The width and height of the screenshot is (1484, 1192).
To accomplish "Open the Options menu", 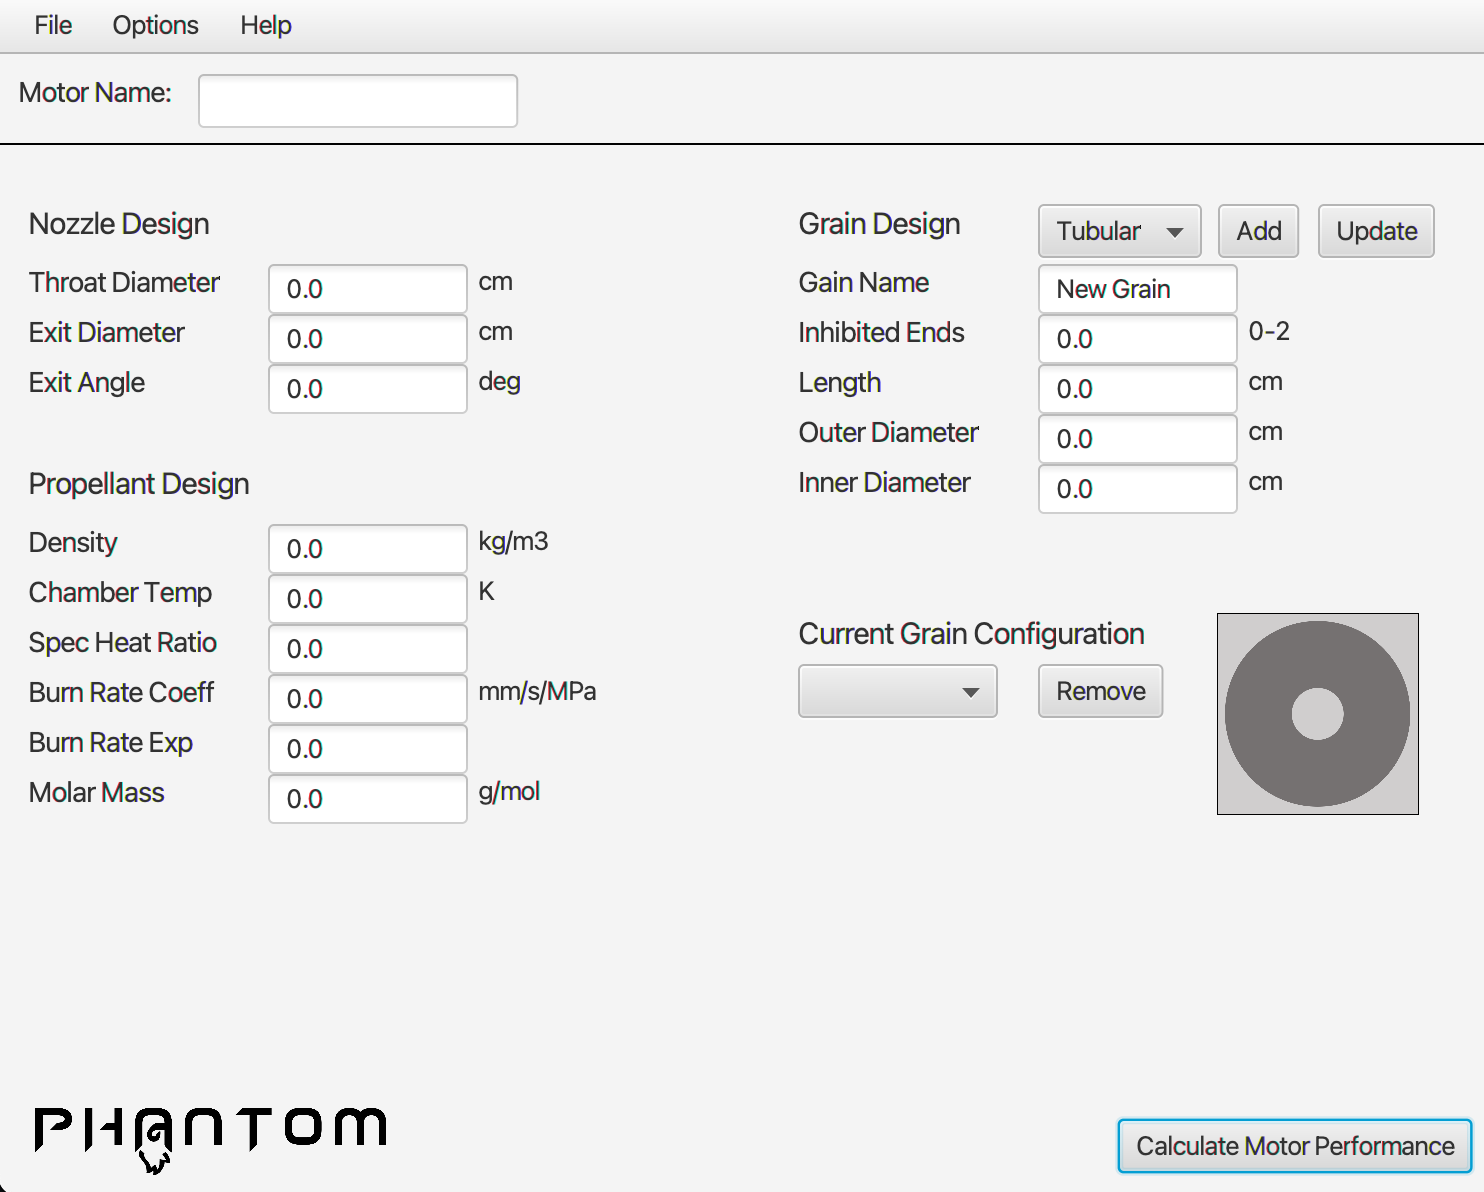I will [155, 25].
